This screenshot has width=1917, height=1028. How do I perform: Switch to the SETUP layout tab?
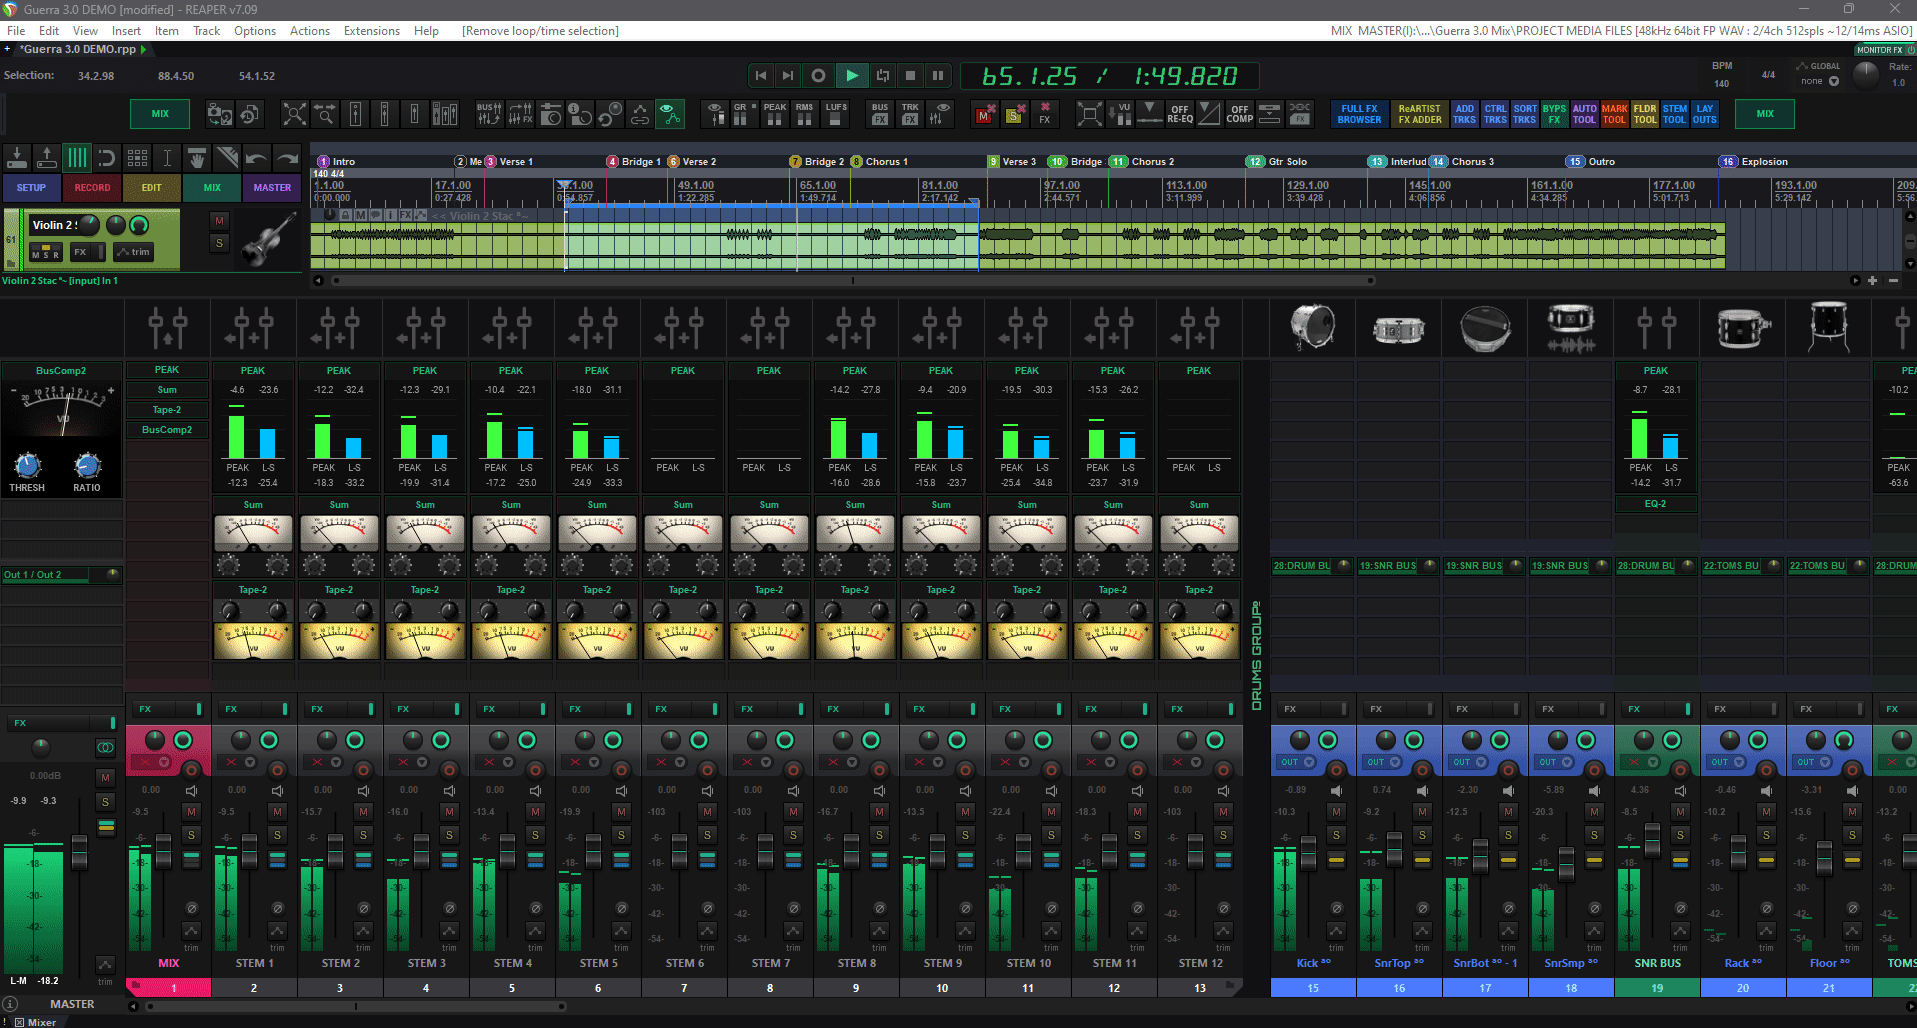pos(31,187)
